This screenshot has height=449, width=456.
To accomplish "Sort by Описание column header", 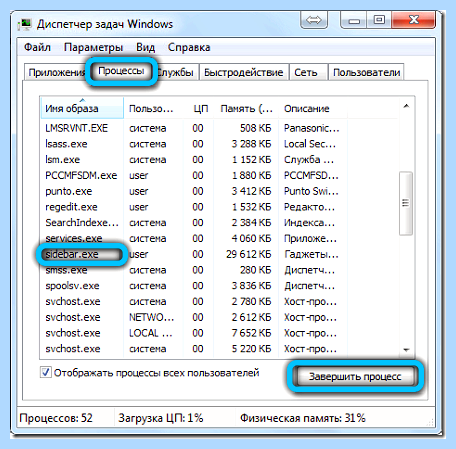I will 313,108.
